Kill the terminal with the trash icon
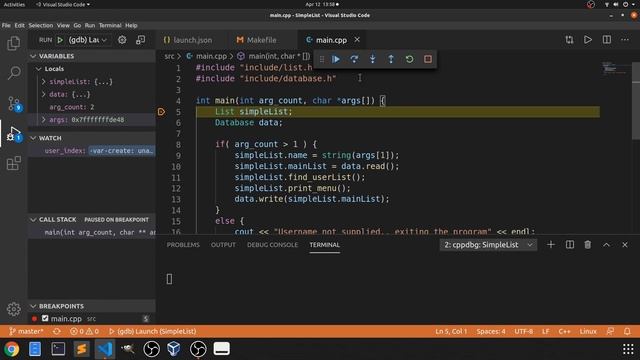Viewport: 640px width, 360px height. point(587,244)
